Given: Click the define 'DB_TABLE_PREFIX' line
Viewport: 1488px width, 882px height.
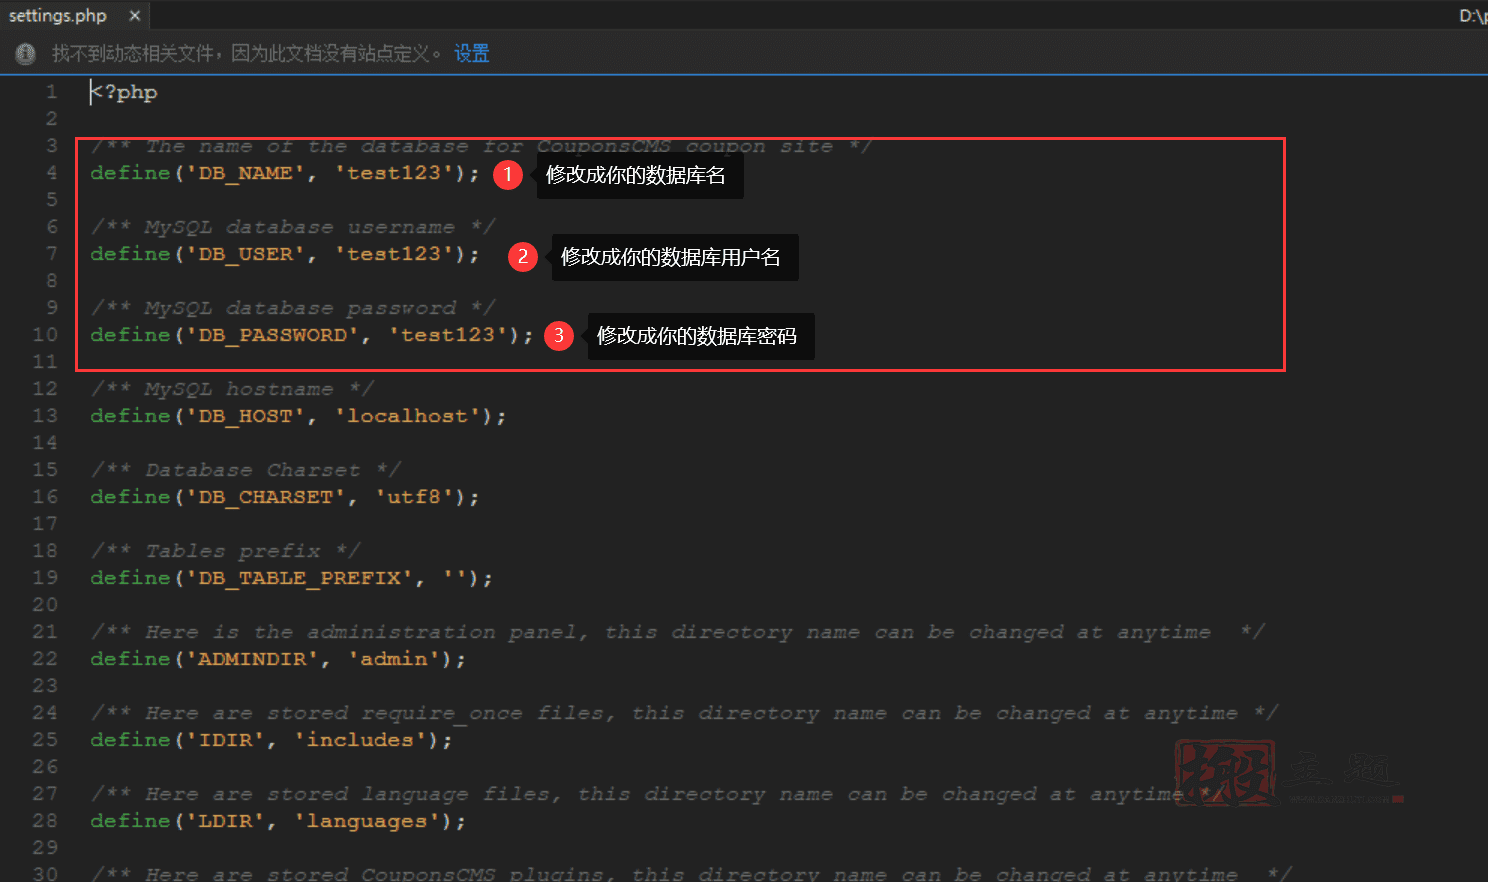Looking at the screenshot, I should 291,578.
